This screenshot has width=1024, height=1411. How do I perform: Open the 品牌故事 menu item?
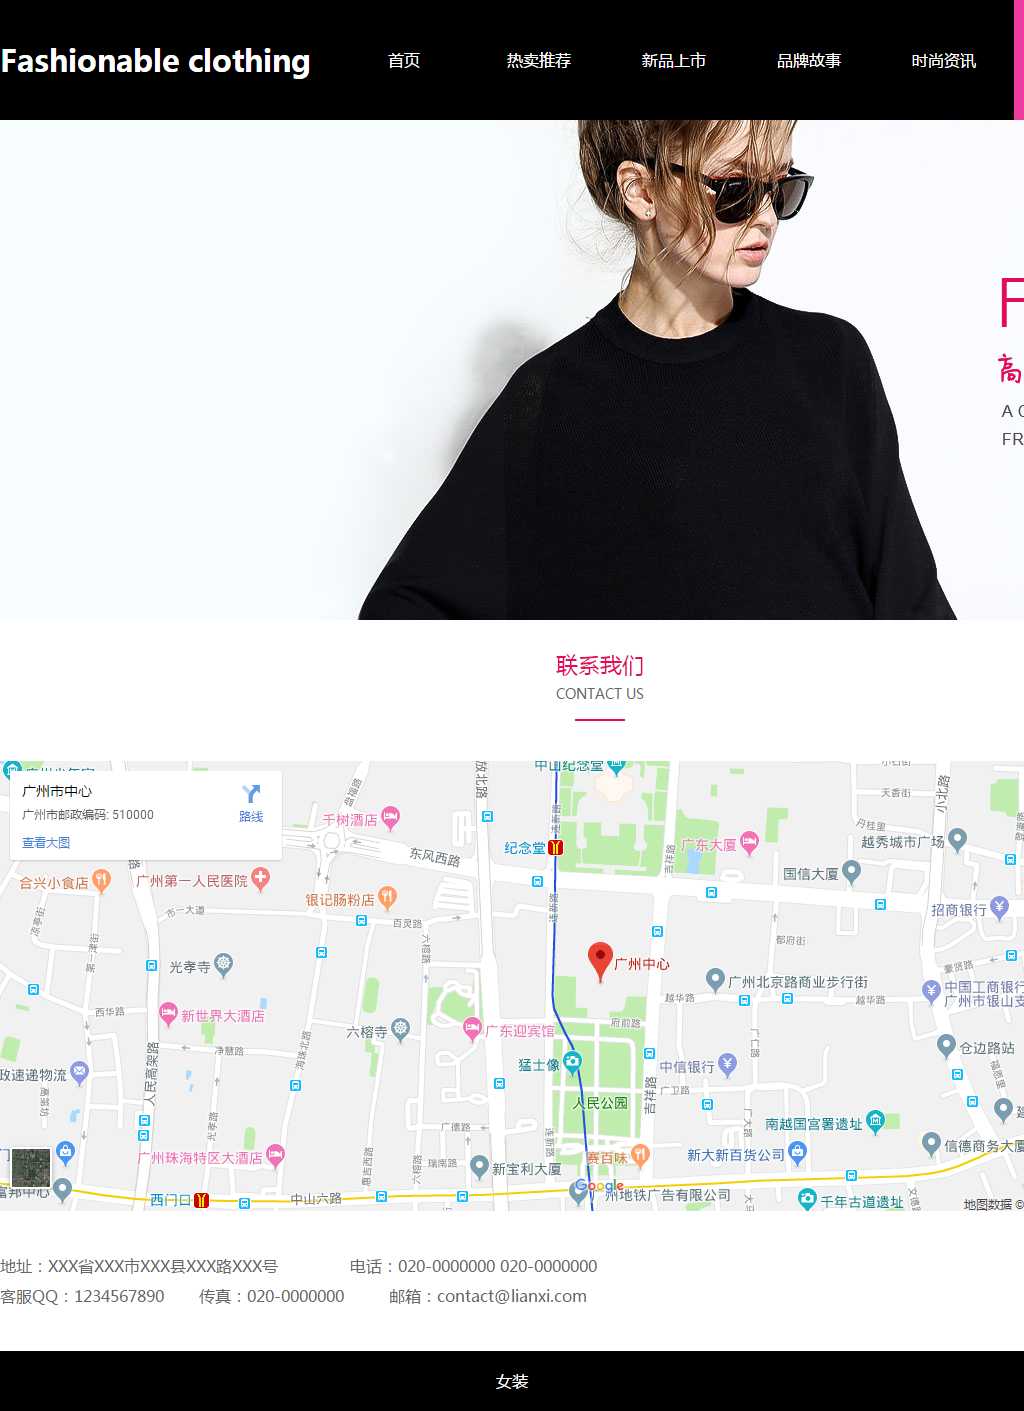pyautogui.click(x=809, y=61)
